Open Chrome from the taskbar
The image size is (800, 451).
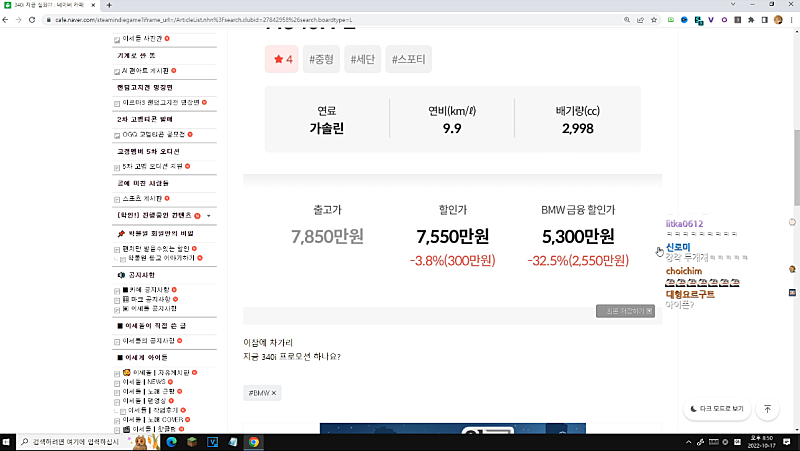254,442
